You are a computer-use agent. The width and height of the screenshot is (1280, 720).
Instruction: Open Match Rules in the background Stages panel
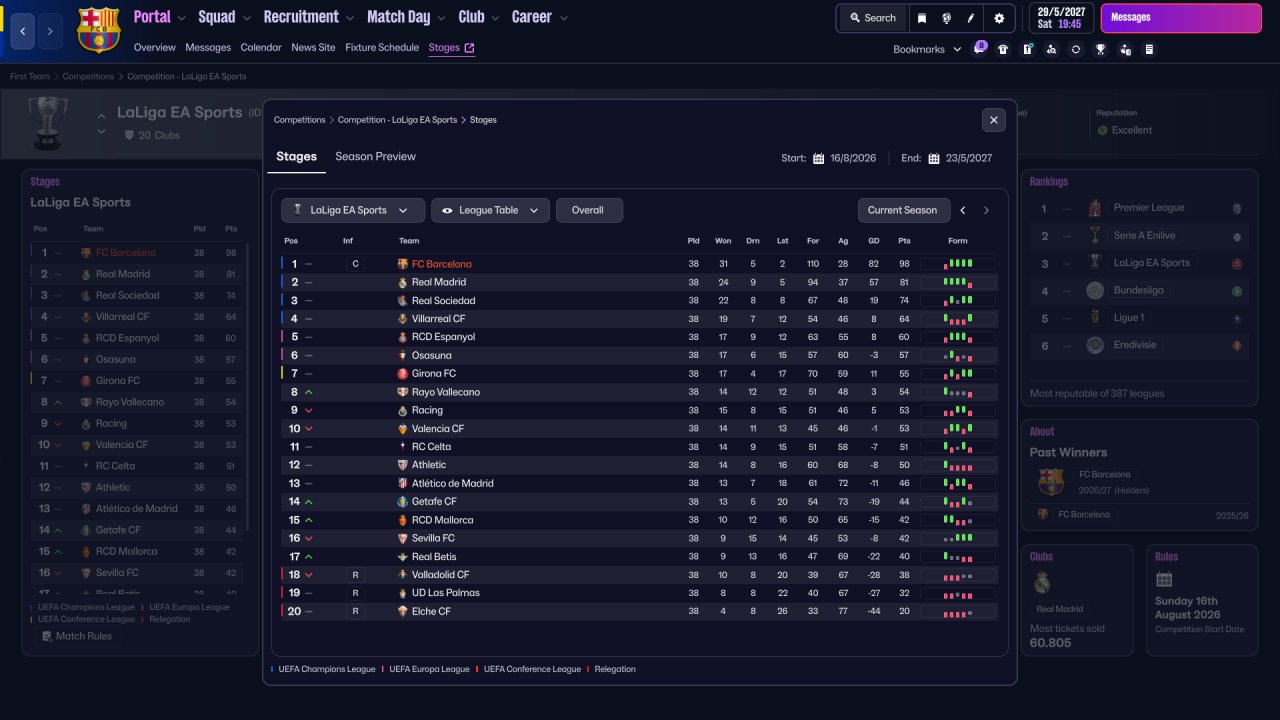(77, 636)
